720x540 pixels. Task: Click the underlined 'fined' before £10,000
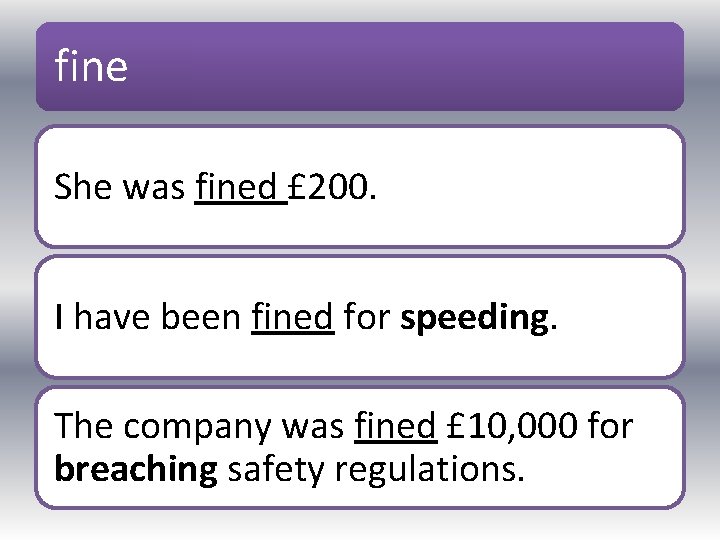(395, 426)
